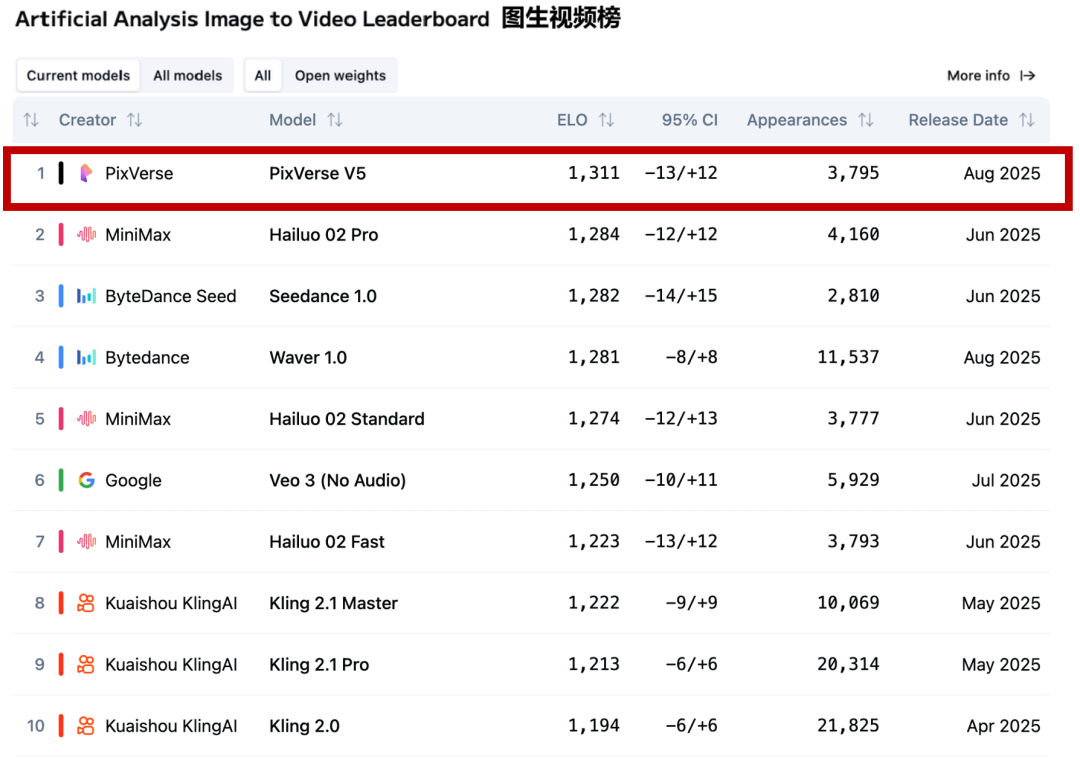Click the ELO column header label
The image size is (1080, 759).
pos(572,121)
